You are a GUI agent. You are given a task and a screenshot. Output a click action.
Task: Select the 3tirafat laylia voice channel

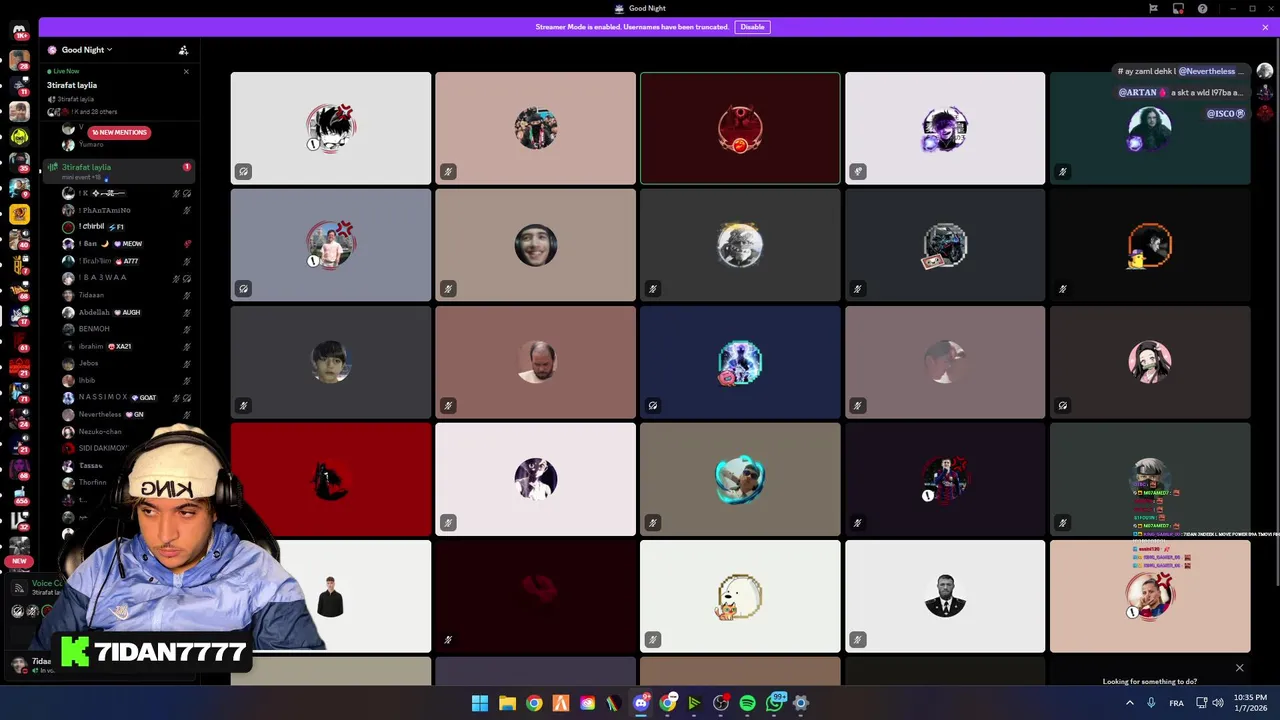(119, 170)
